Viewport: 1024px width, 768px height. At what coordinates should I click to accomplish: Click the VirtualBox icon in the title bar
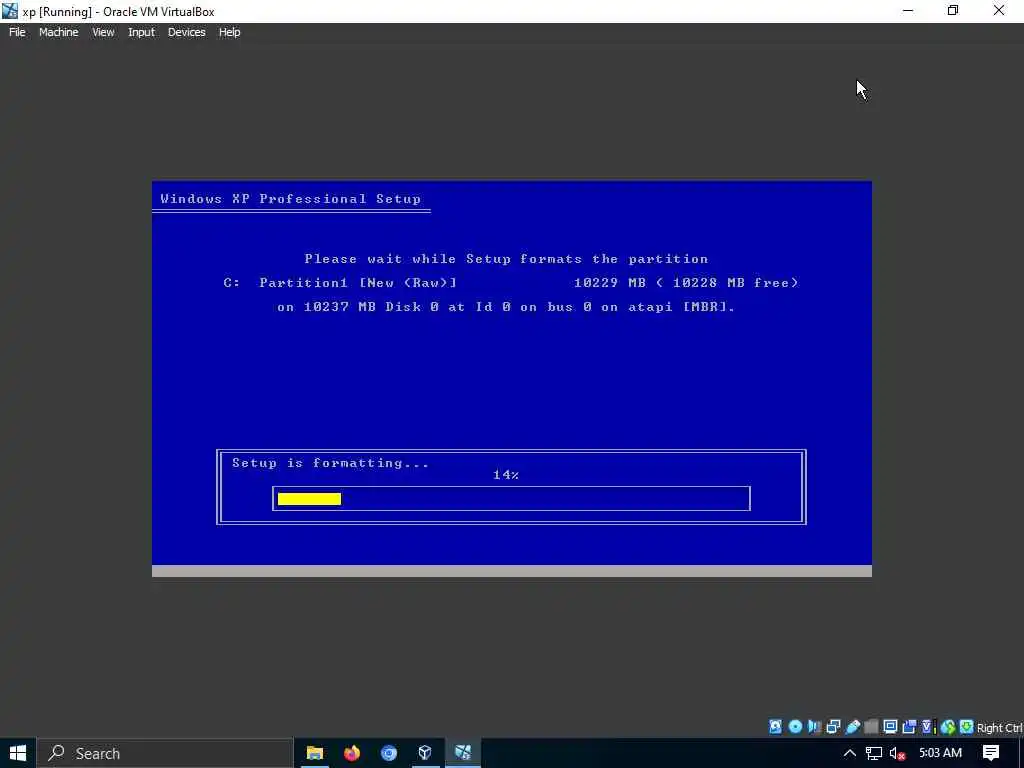10,11
